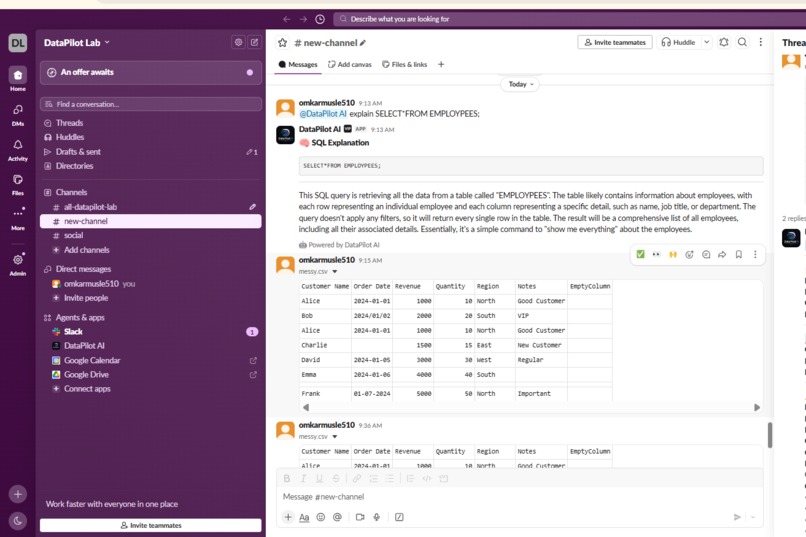The image size is (806, 537).
Task: Toggle strikethrough formatting in composer
Action: tap(336, 478)
